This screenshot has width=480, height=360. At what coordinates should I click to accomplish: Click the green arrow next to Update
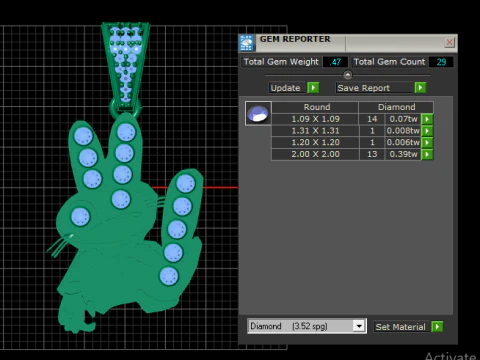(313, 88)
